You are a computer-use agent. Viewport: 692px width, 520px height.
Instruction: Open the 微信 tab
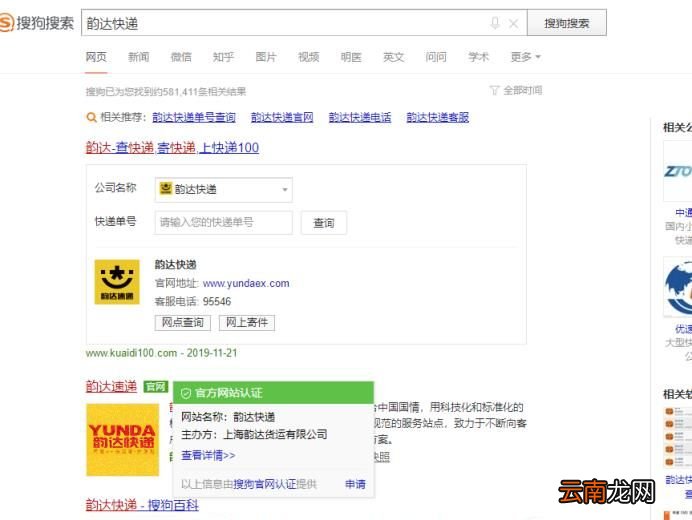[x=181, y=57]
